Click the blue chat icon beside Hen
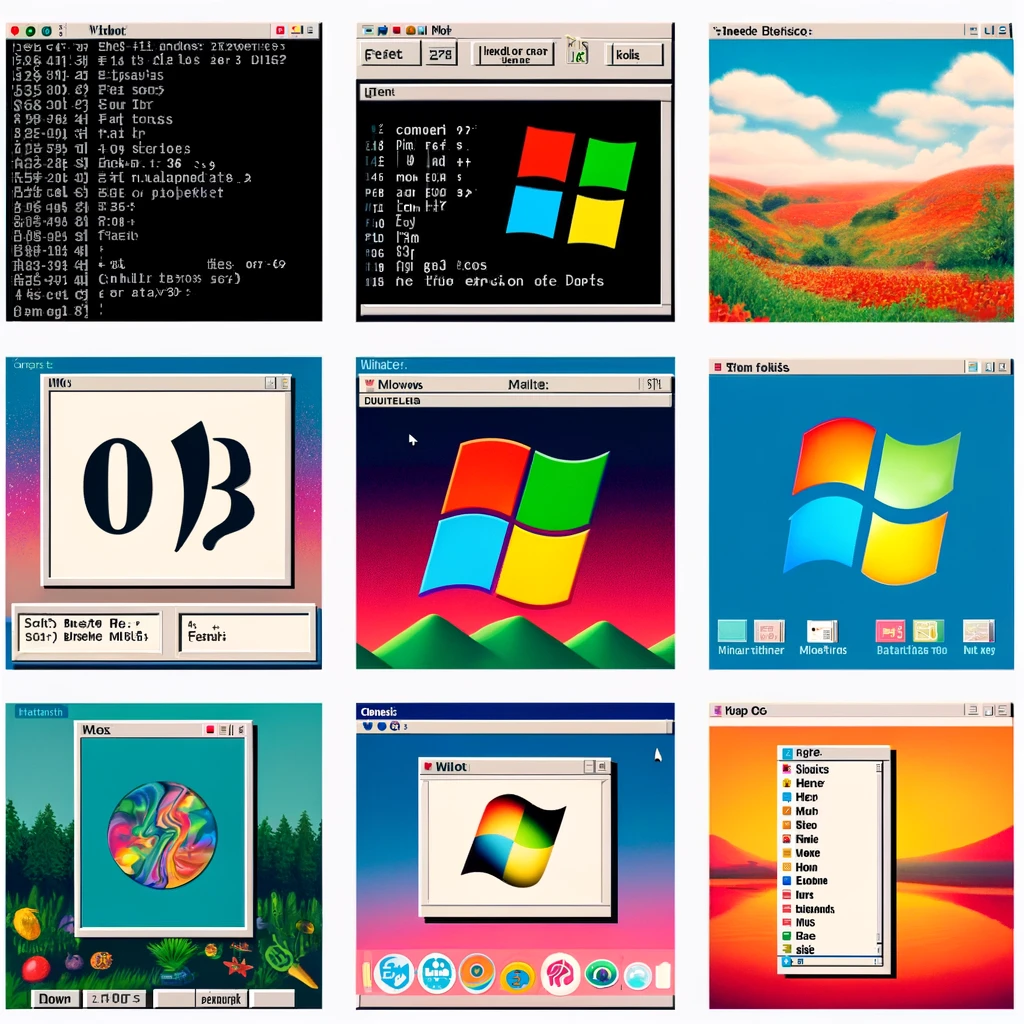The height and width of the screenshot is (1024, 1024). point(787,797)
